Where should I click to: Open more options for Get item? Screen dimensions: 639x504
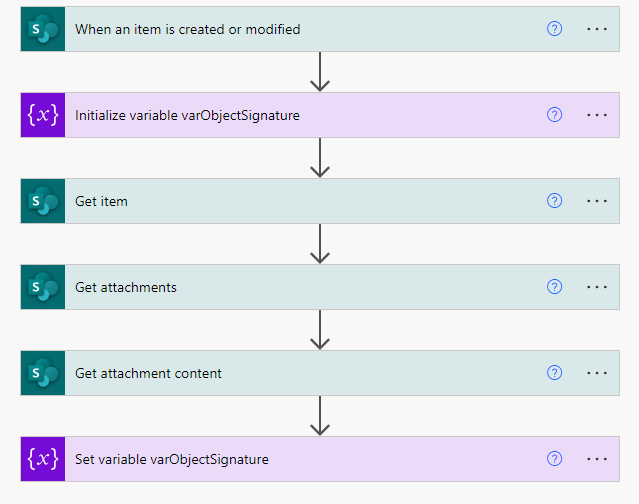[x=597, y=201]
